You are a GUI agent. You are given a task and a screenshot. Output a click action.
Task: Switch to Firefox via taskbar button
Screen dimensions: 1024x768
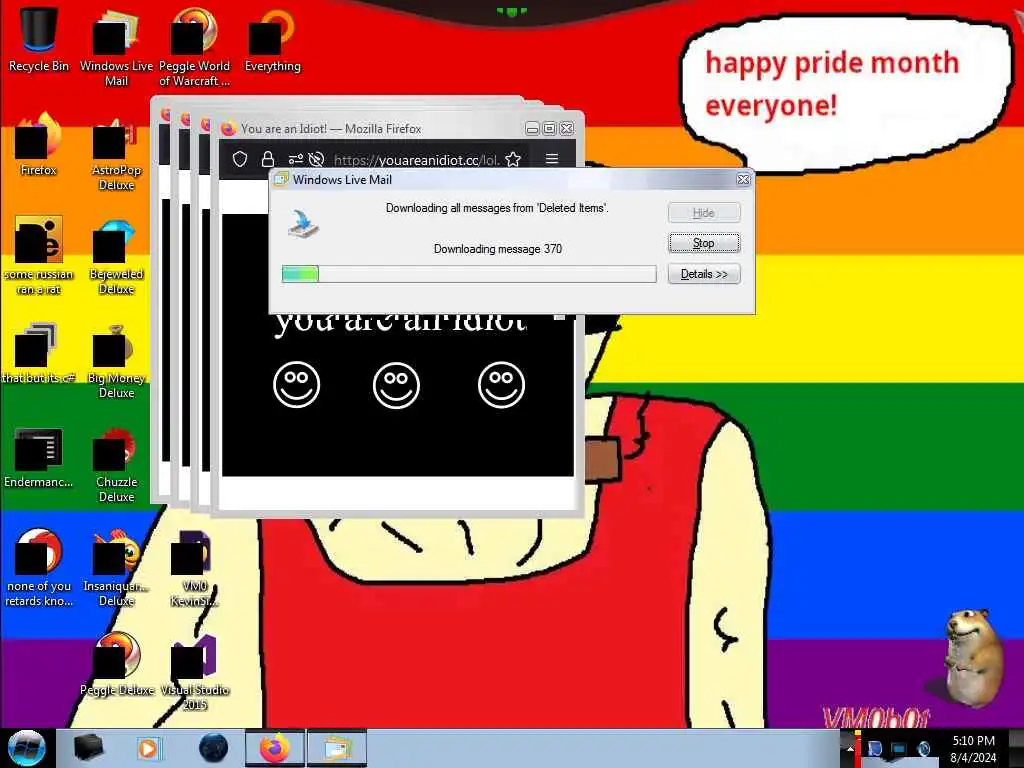[x=275, y=748]
